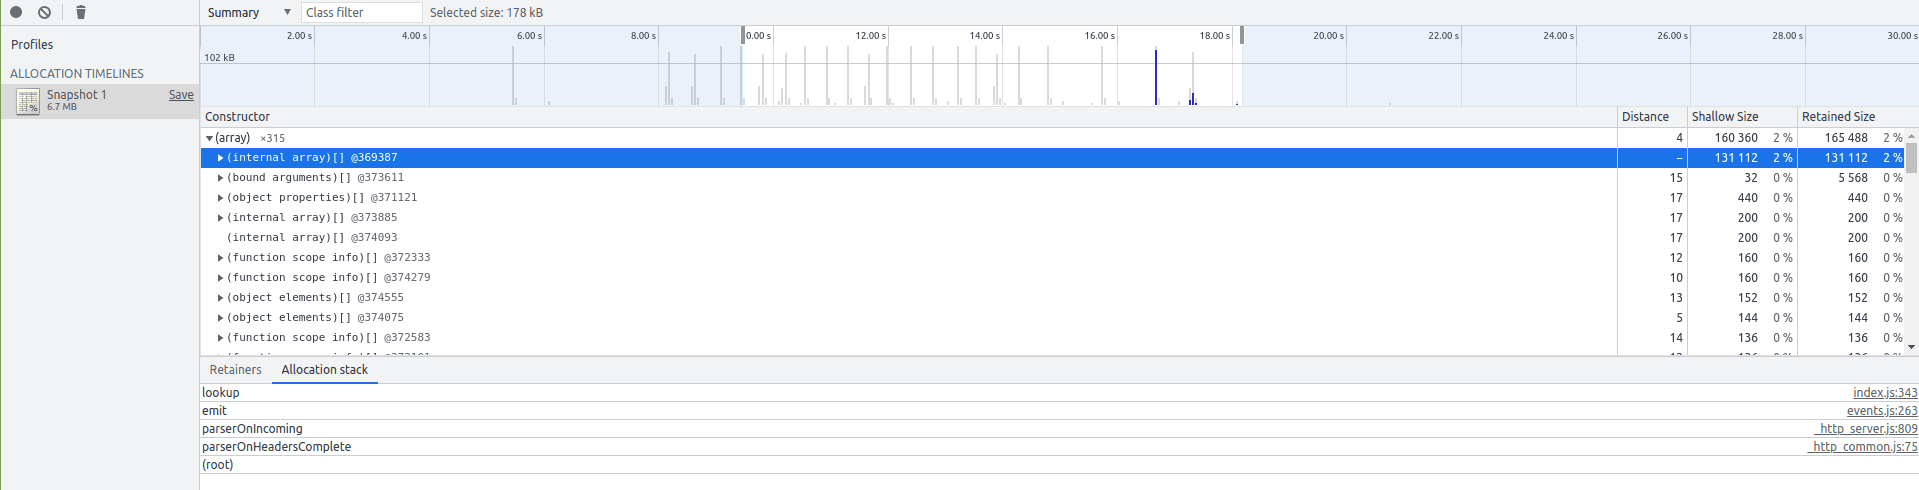Save Snapshot 1 via Save link
The image size is (1919, 490).
pyautogui.click(x=181, y=95)
